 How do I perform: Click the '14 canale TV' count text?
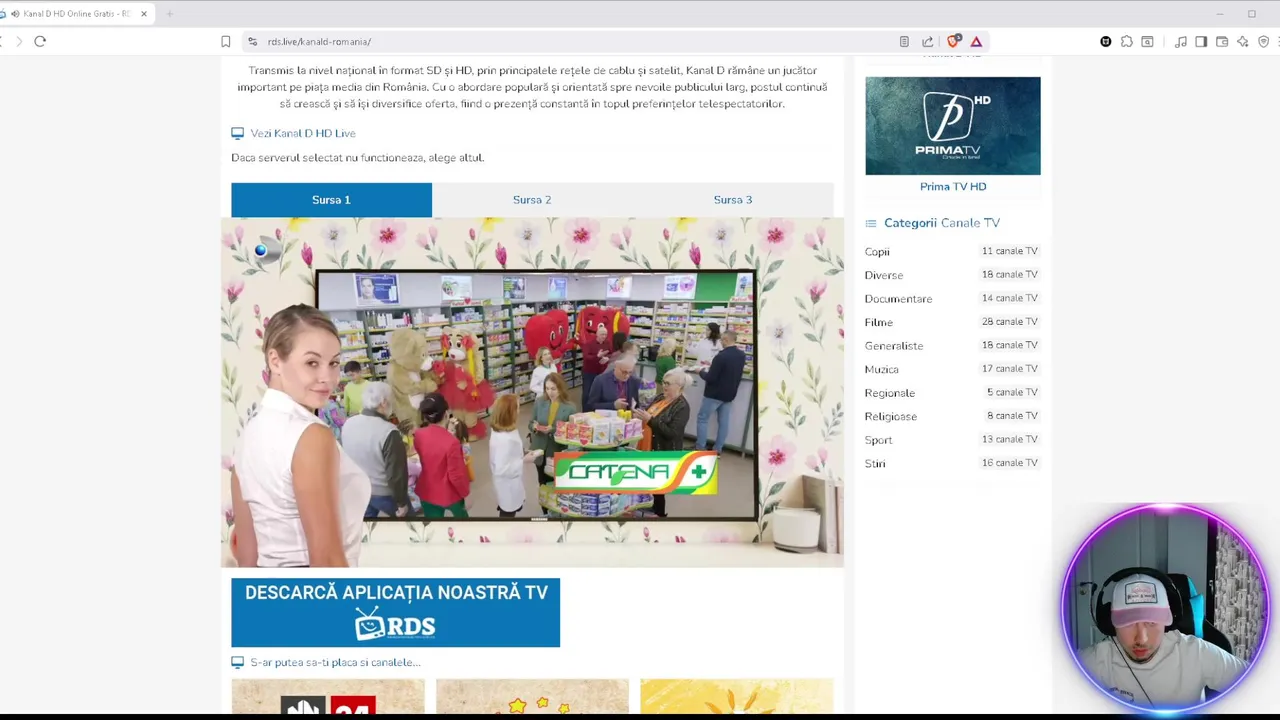pyautogui.click(x=1010, y=298)
